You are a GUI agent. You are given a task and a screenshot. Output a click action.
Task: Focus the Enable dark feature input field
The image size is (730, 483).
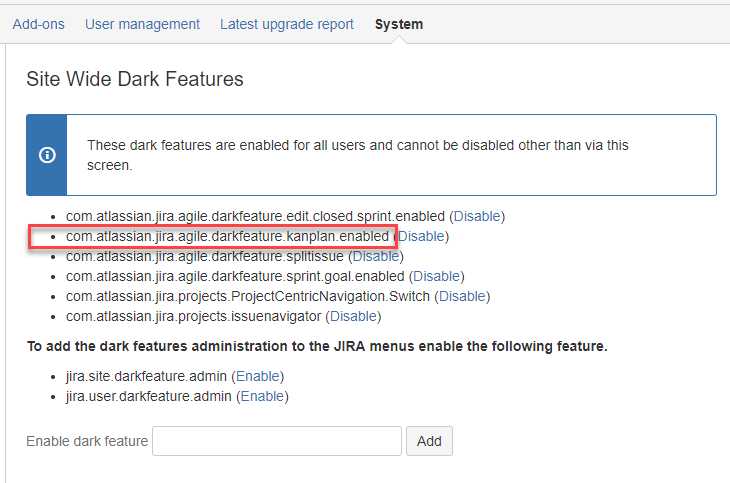click(277, 441)
